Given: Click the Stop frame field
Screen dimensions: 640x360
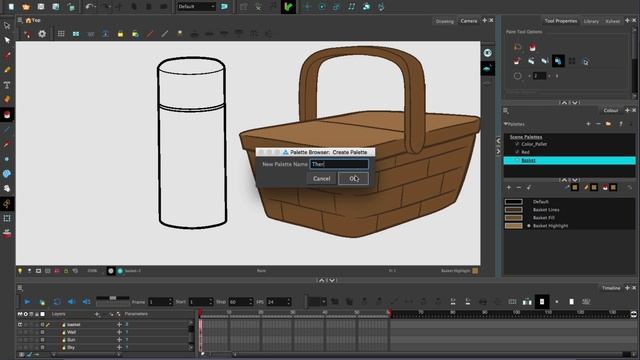Looking at the screenshot, I should [x=240, y=302].
